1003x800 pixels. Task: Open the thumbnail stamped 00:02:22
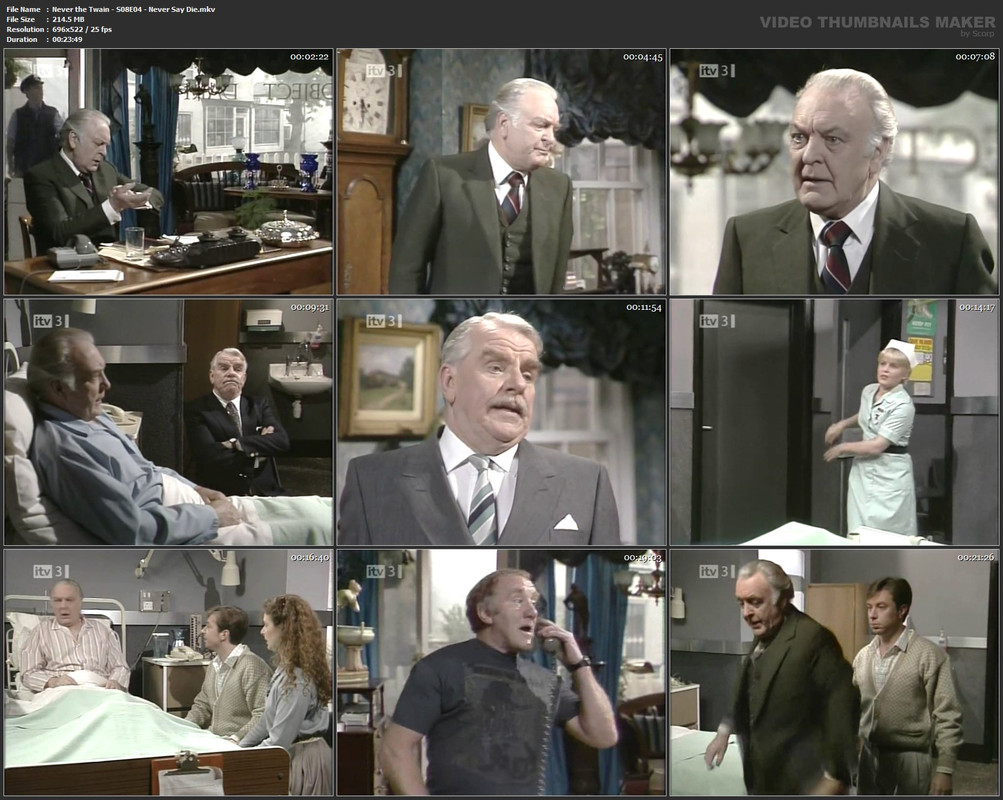click(168, 172)
